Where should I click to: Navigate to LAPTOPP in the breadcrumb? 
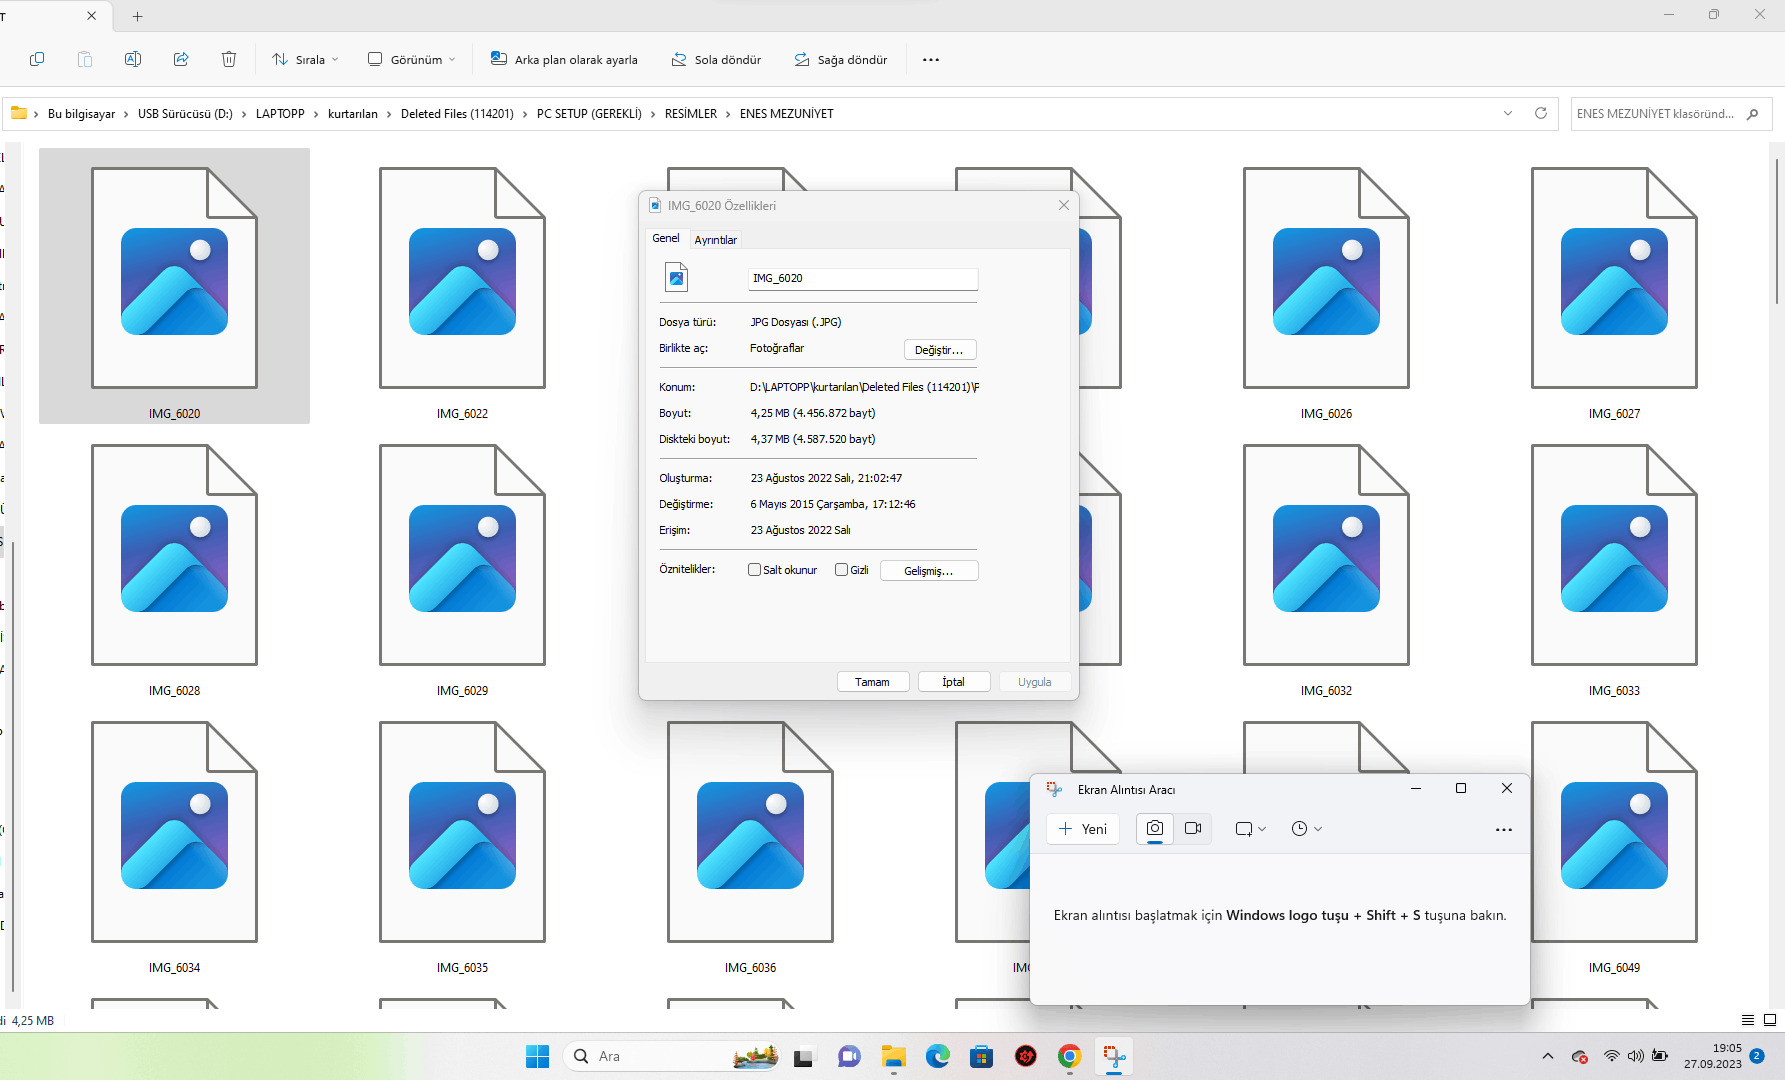280,114
